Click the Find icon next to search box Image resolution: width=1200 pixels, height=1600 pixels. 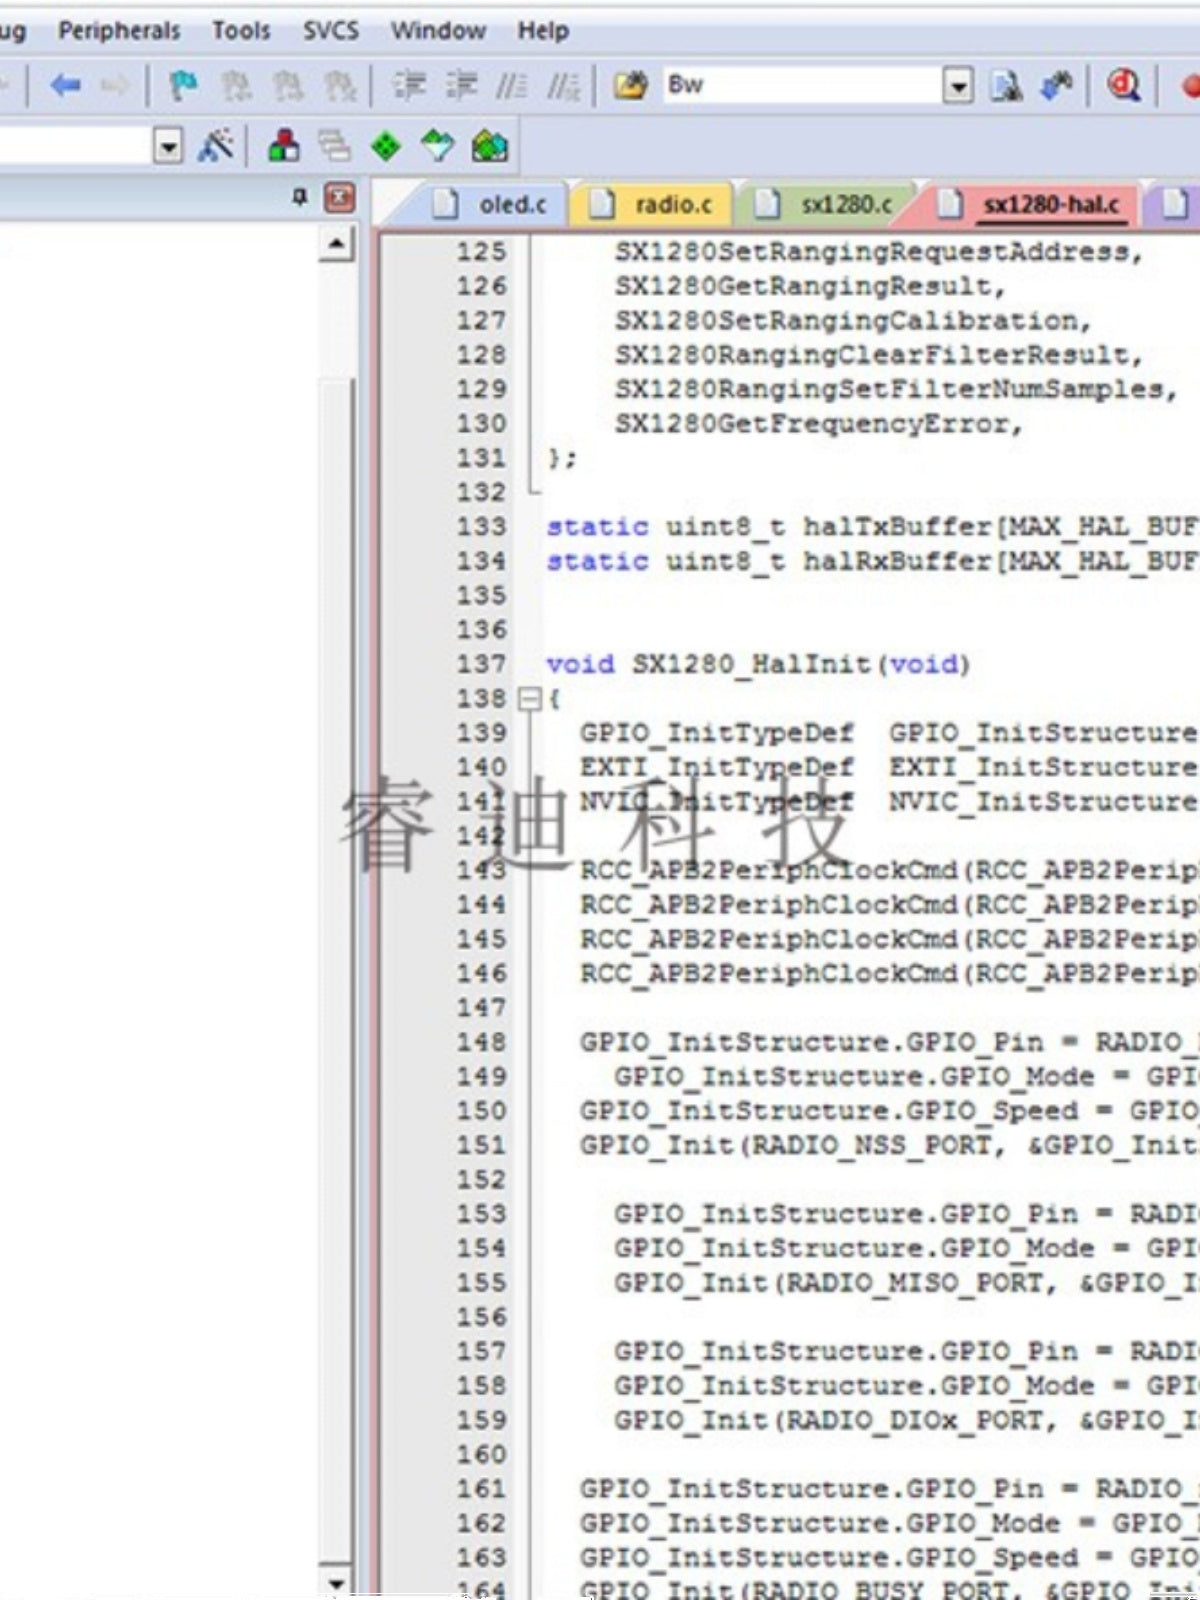pyautogui.click(x=1005, y=86)
